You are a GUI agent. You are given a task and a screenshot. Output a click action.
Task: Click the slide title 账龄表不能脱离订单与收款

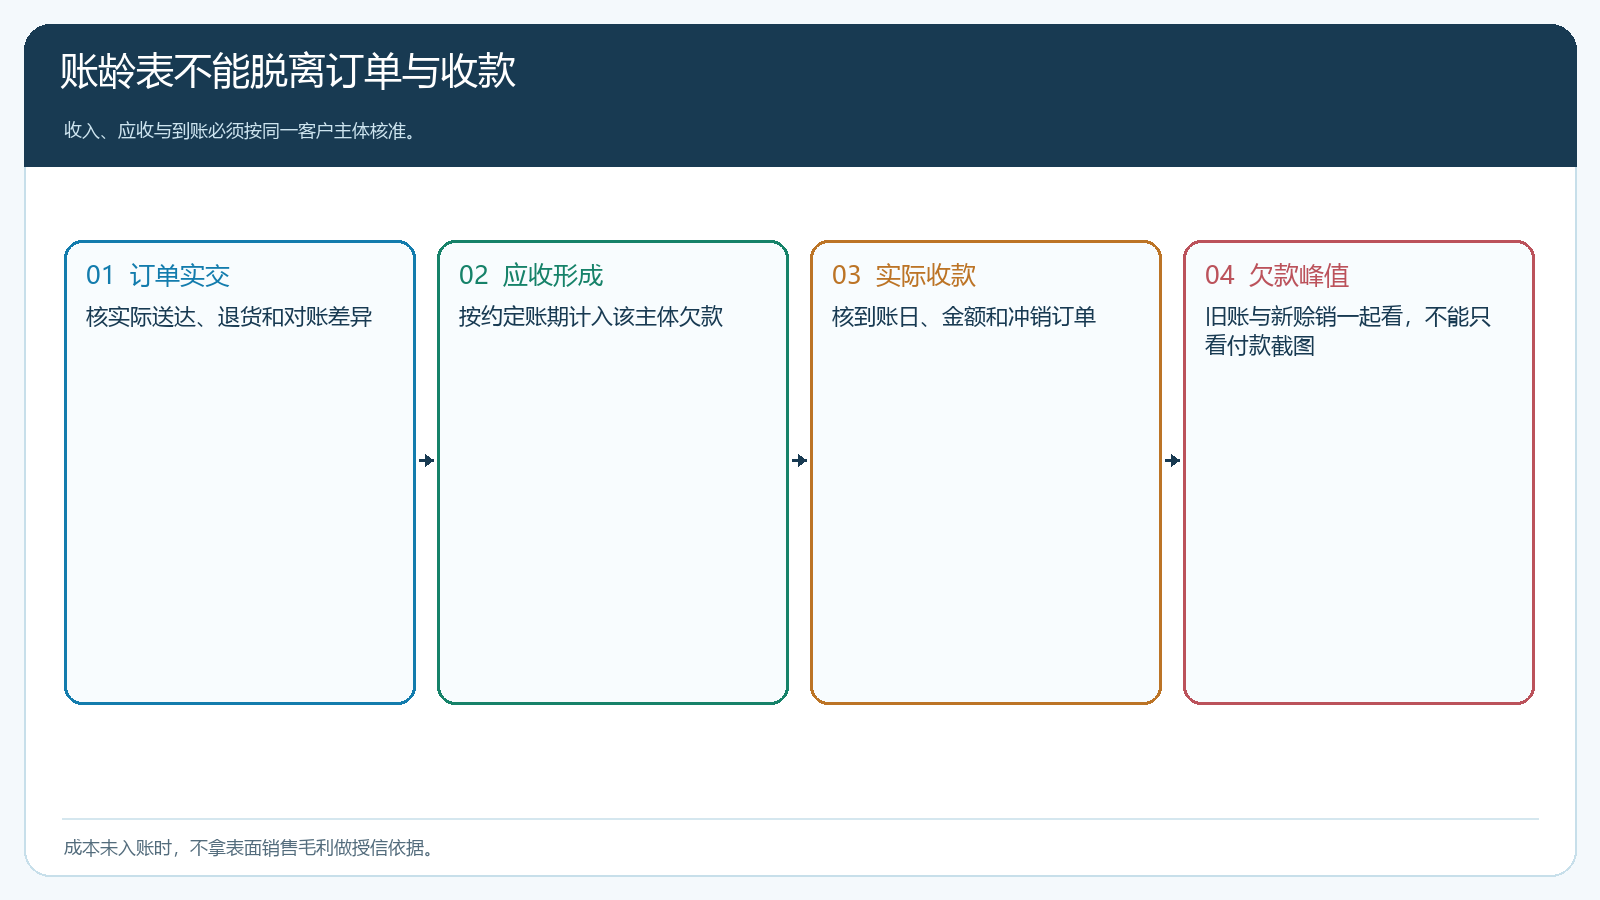click(288, 71)
